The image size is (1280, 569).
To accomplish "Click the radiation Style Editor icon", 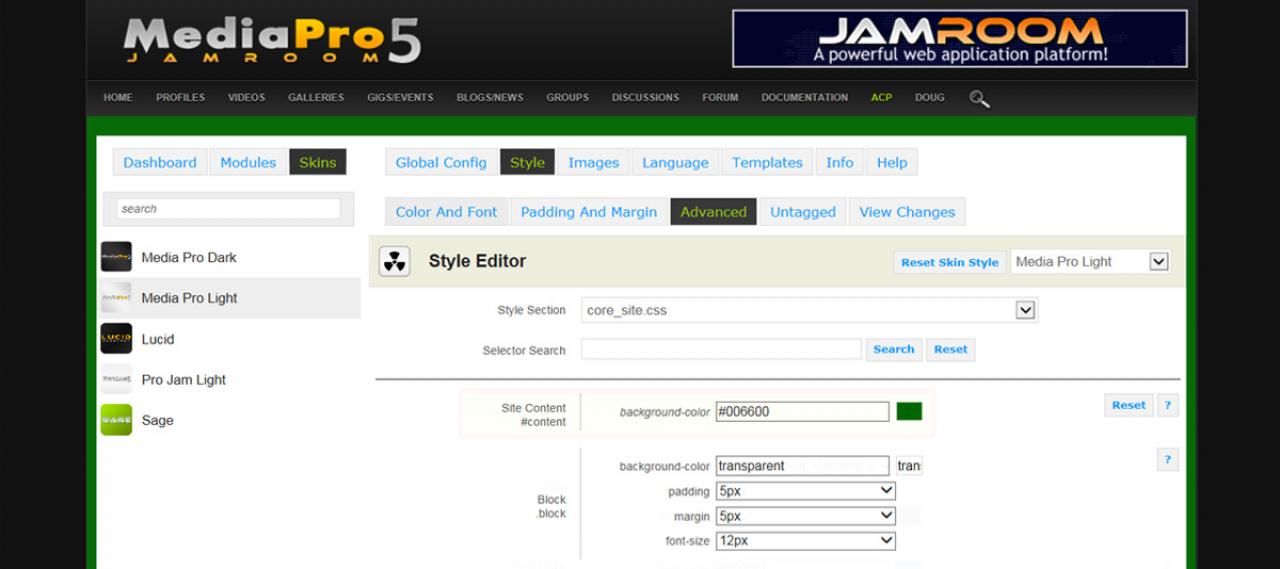I will click(394, 262).
